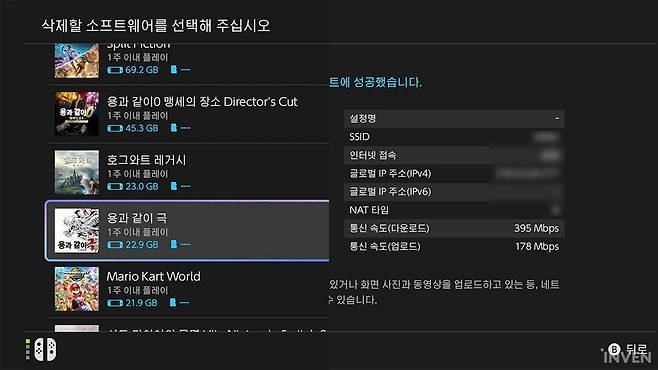Click the console storage icon beside 45.3 GB

point(115,128)
